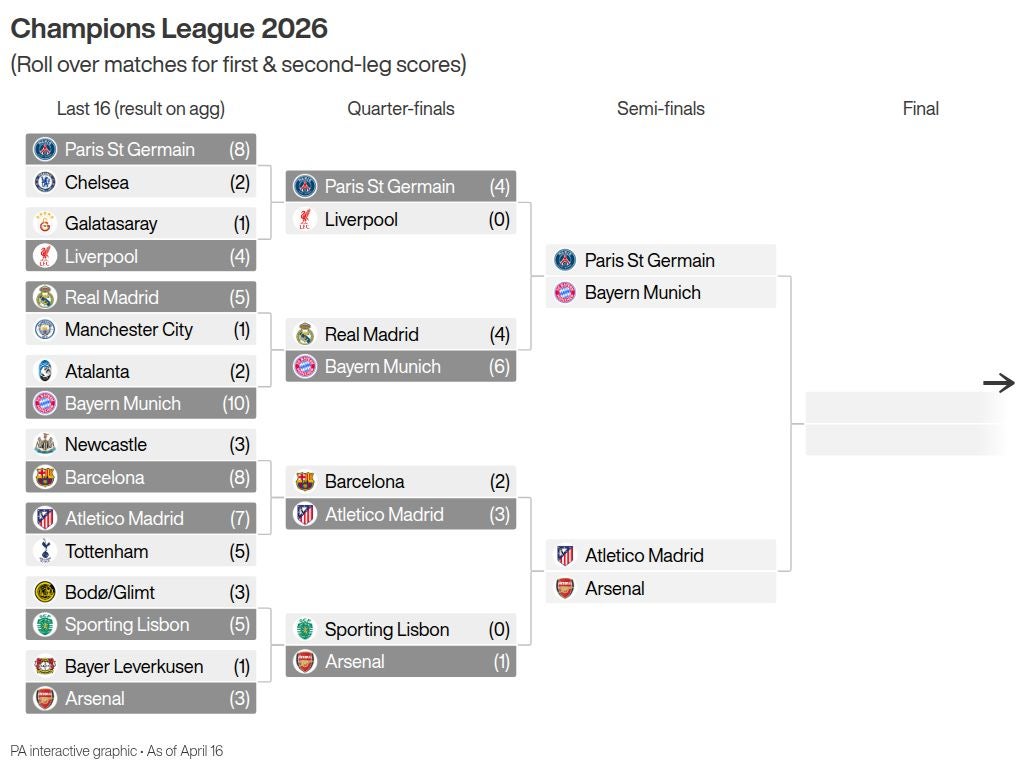
Task: Click the Last 16 column header
Action: [x=140, y=109]
